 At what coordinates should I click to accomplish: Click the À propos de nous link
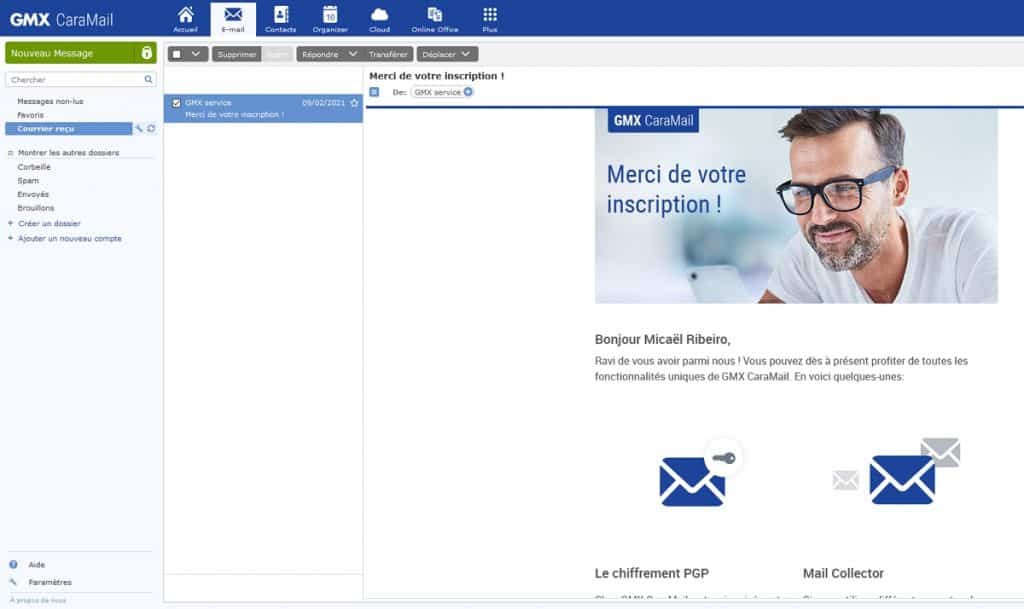[38, 600]
